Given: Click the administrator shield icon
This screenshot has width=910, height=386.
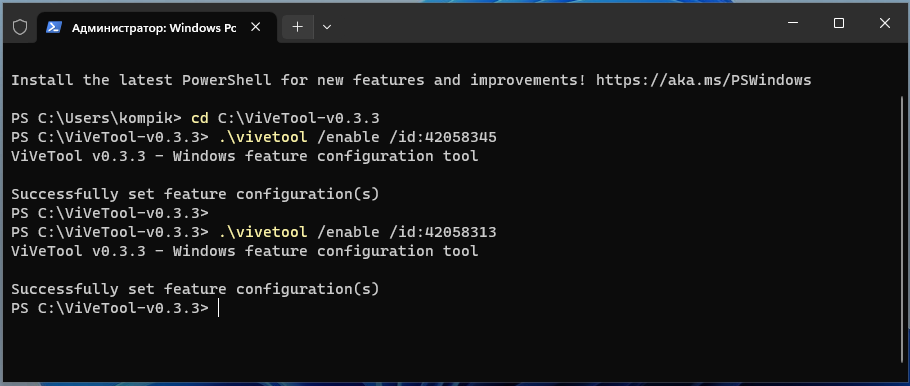Looking at the screenshot, I should 20,27.
